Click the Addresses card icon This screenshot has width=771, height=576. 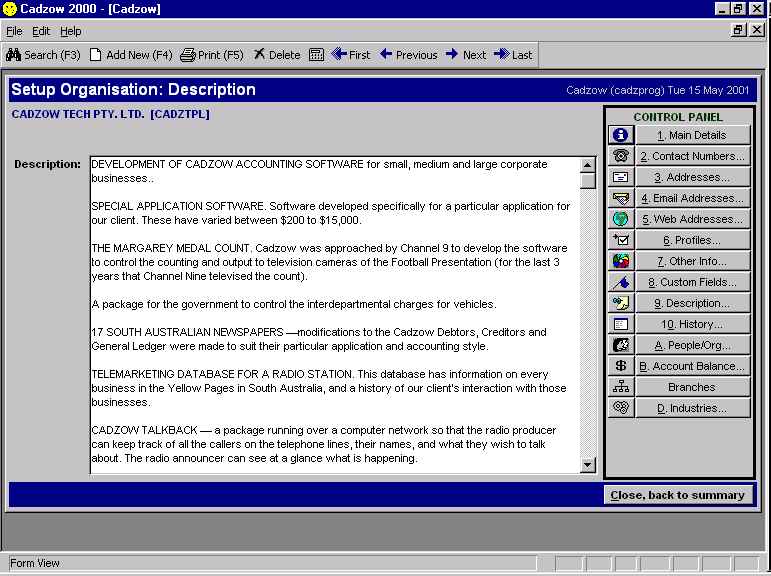tap(621, 177)
